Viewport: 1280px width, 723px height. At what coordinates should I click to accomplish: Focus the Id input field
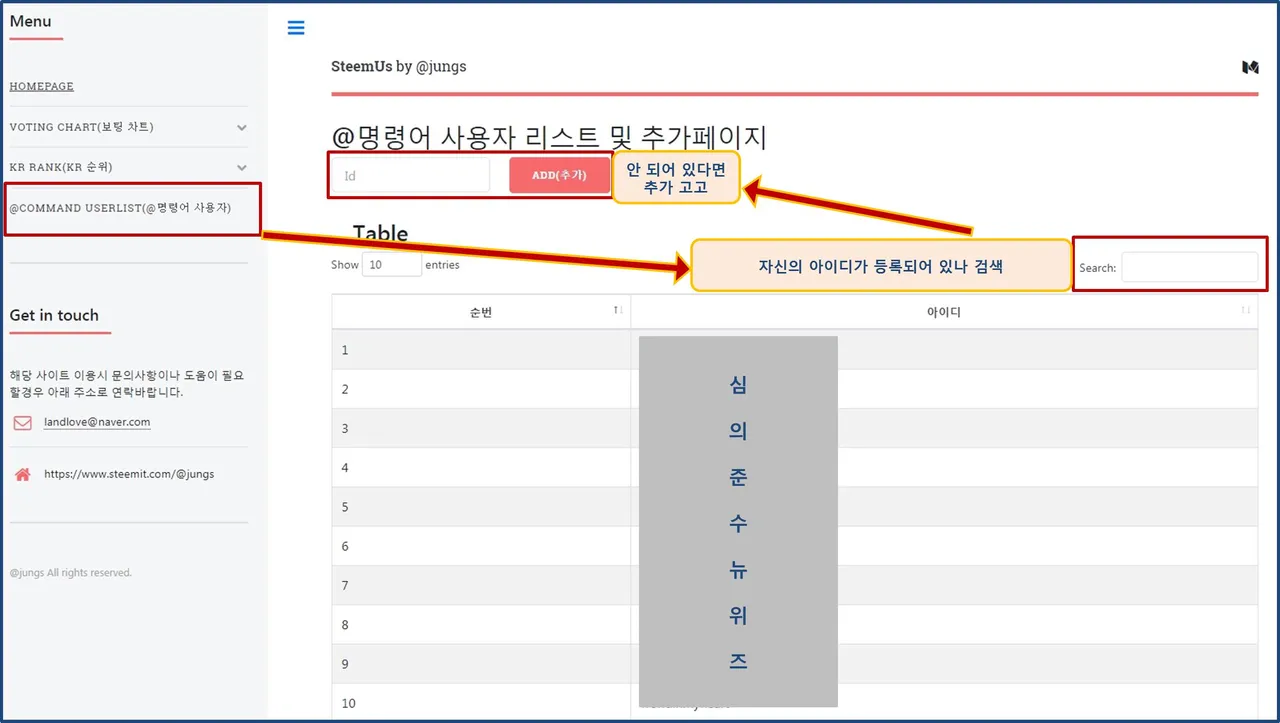(x=411, y=175)
